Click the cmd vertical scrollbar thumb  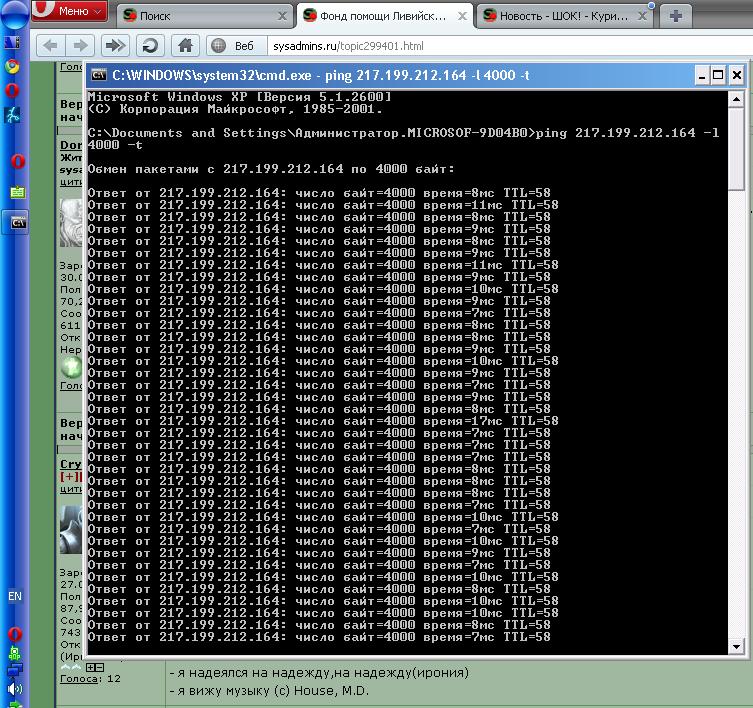click(736, 149)
